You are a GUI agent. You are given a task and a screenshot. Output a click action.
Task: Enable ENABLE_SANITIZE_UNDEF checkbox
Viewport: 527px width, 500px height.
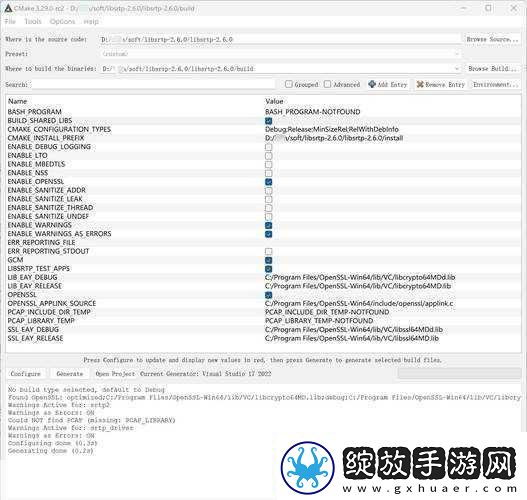tap(268, 217)
